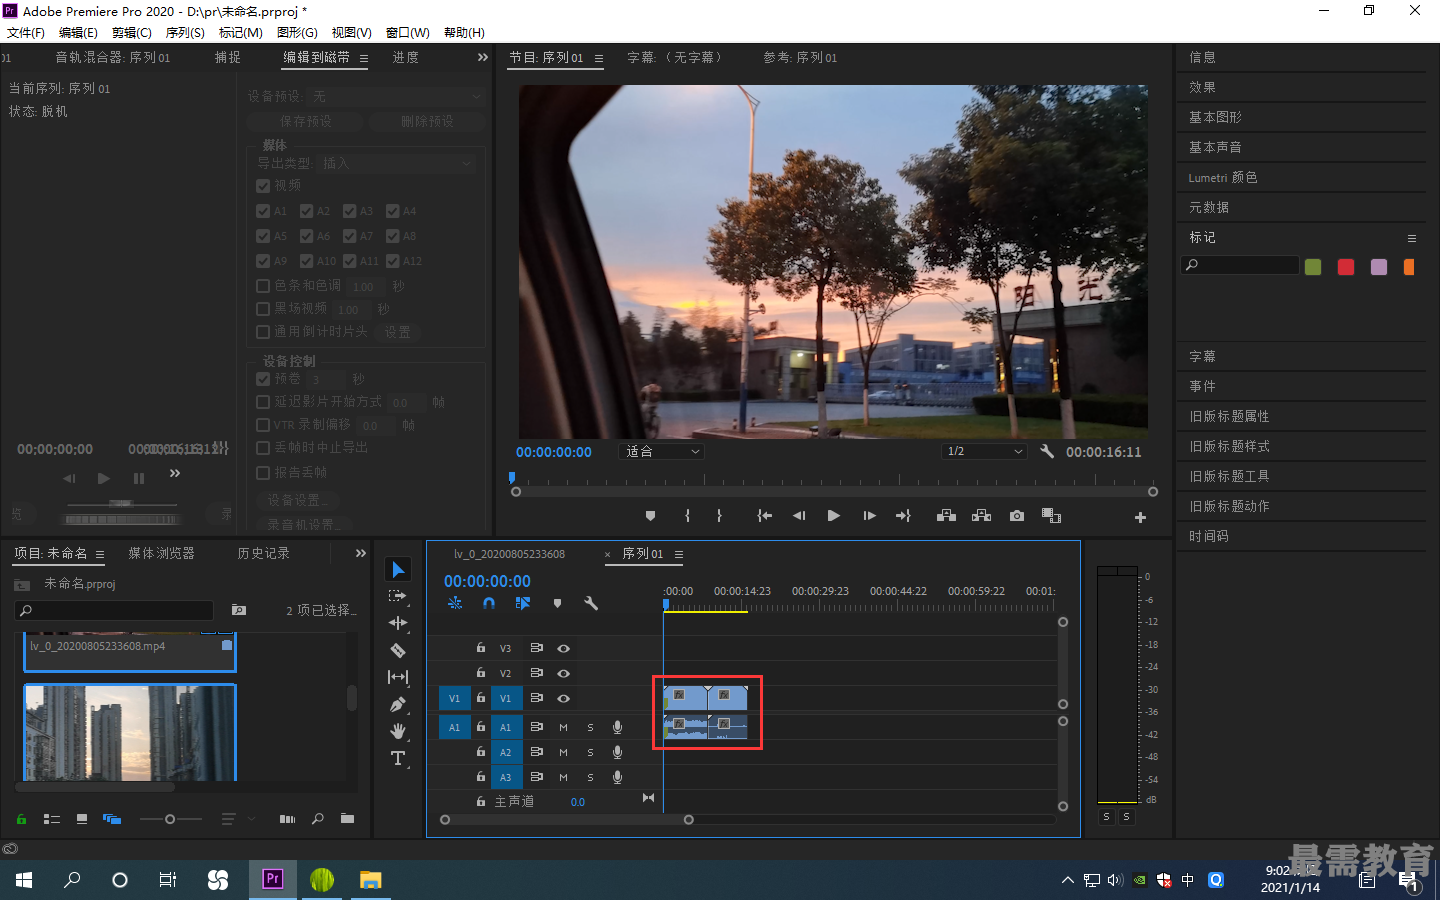1440x900 pixels.
Task: Step forward one frame in program monitor
Action: pyautogui.click(x=869, y=516)
